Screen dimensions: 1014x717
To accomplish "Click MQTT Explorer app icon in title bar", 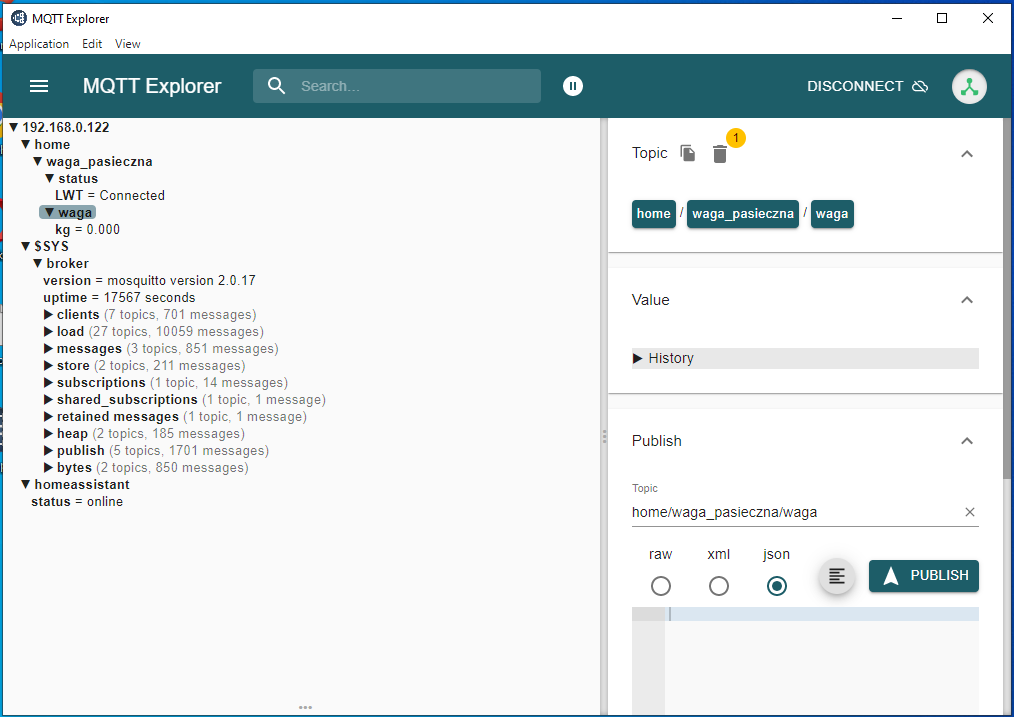I will coord(19,18).
